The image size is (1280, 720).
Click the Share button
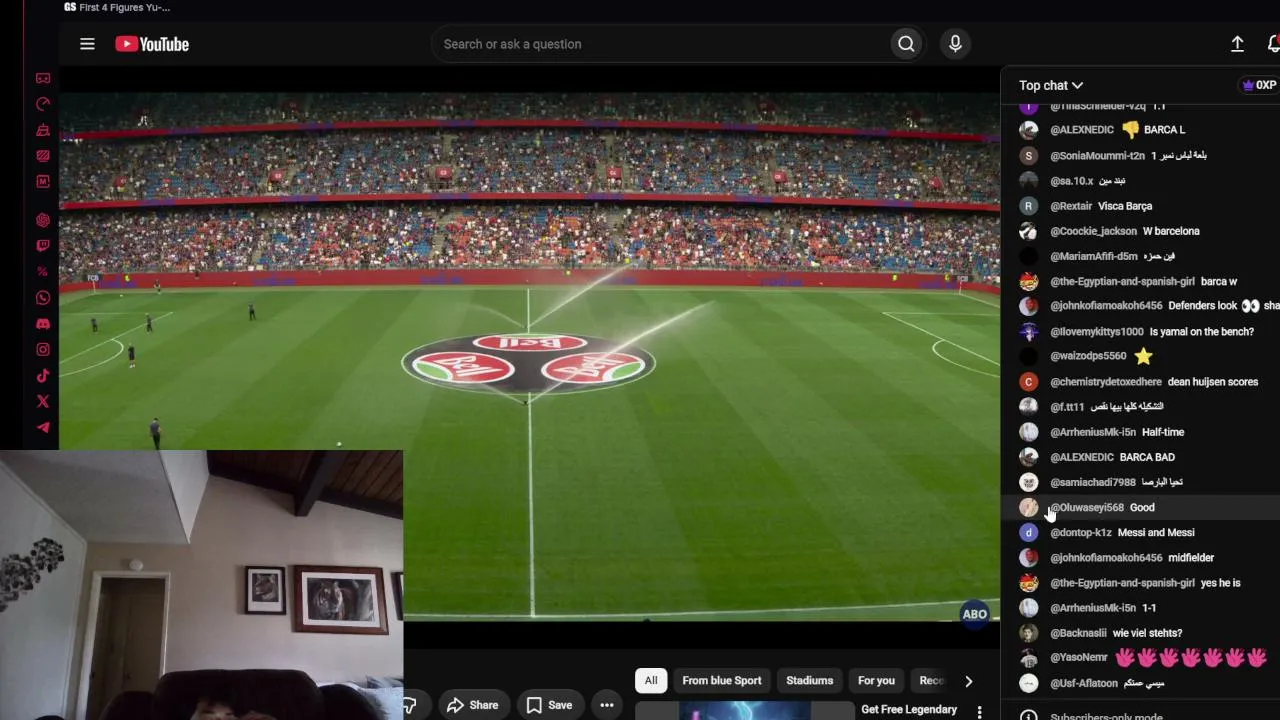tap(472, 705)
